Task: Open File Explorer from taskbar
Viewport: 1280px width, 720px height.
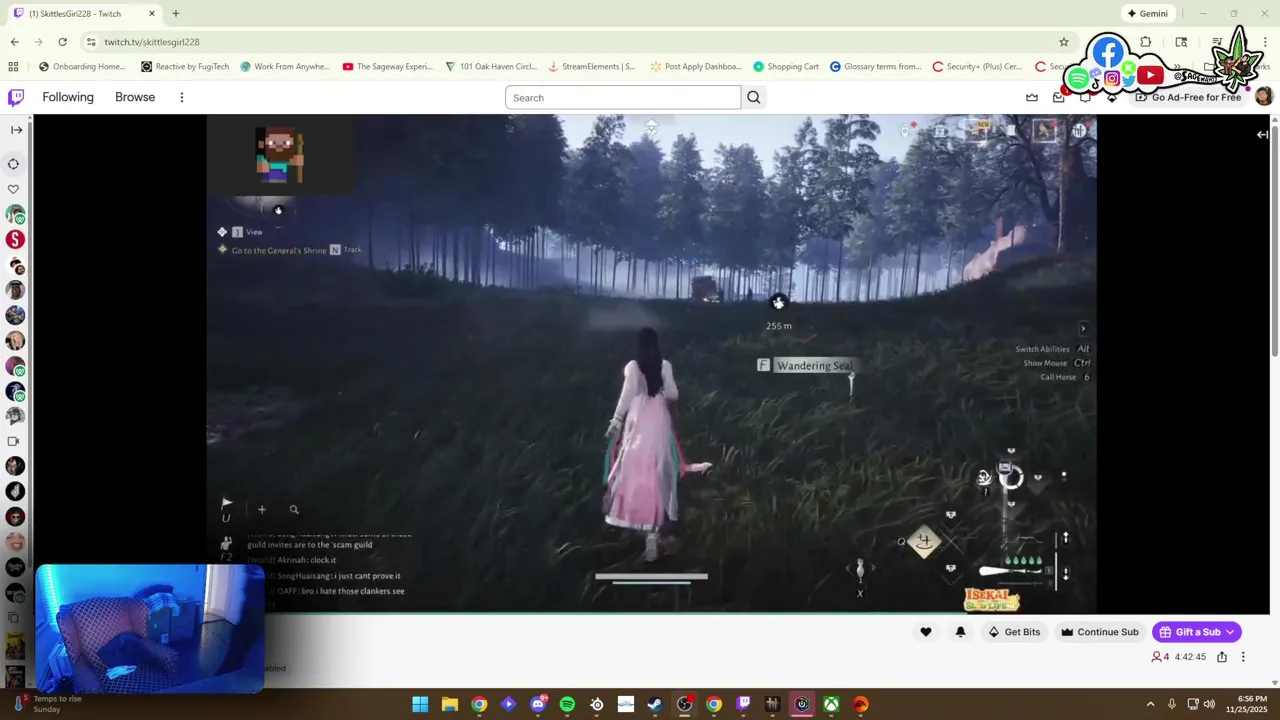Action: (450, 704)
